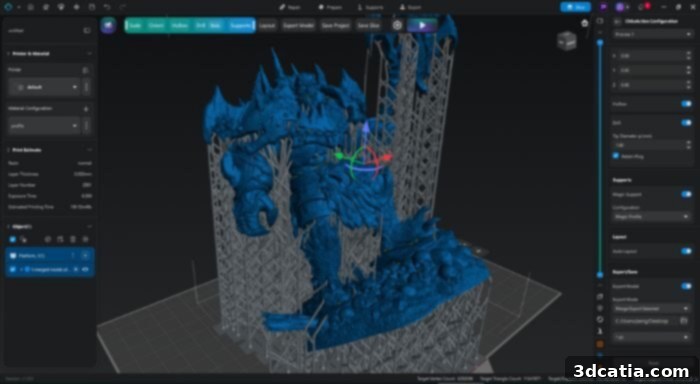
Task: Click the orientation view cube
Action: coord(567,41)
